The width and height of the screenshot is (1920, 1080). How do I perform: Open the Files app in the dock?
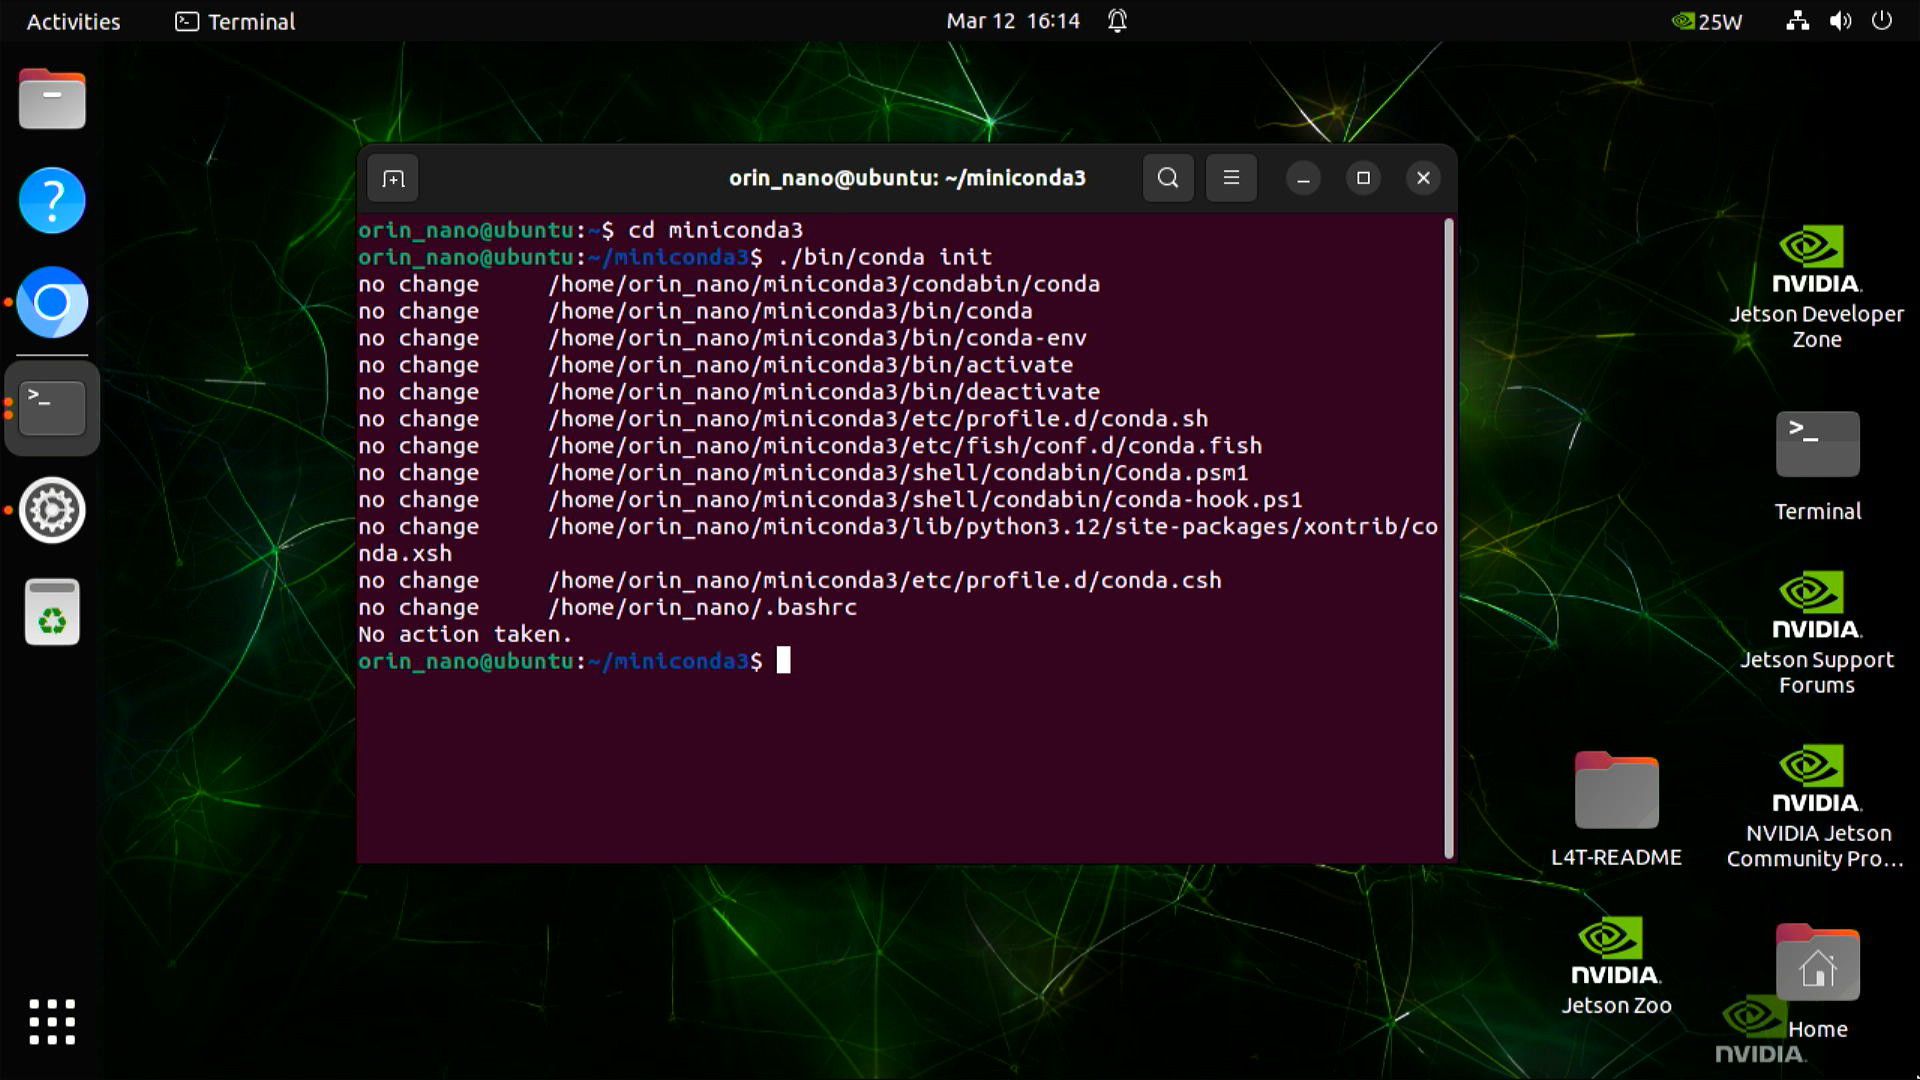51,99
